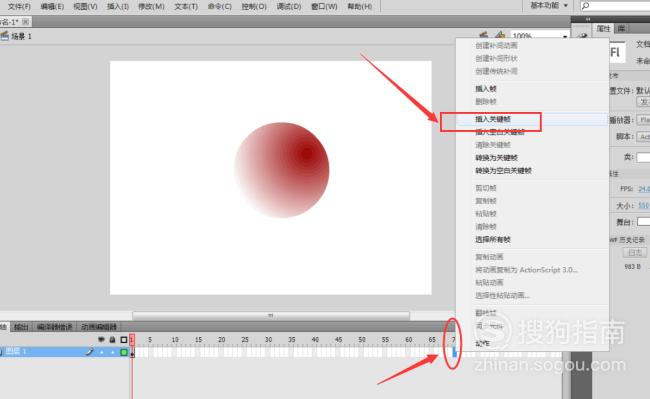
Task: Click frame 30 on the timeline ruler
Action: tap(269, 339)
